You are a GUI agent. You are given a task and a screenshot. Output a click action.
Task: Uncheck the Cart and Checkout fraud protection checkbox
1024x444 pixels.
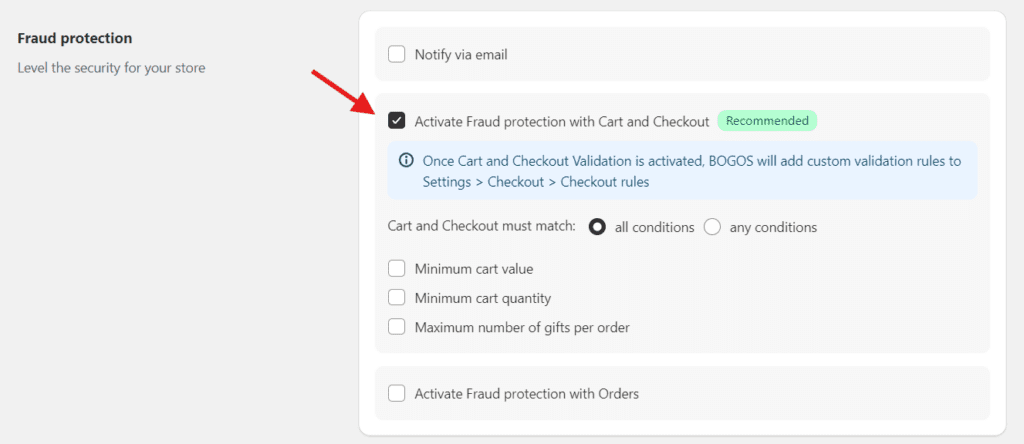point(397,121)
